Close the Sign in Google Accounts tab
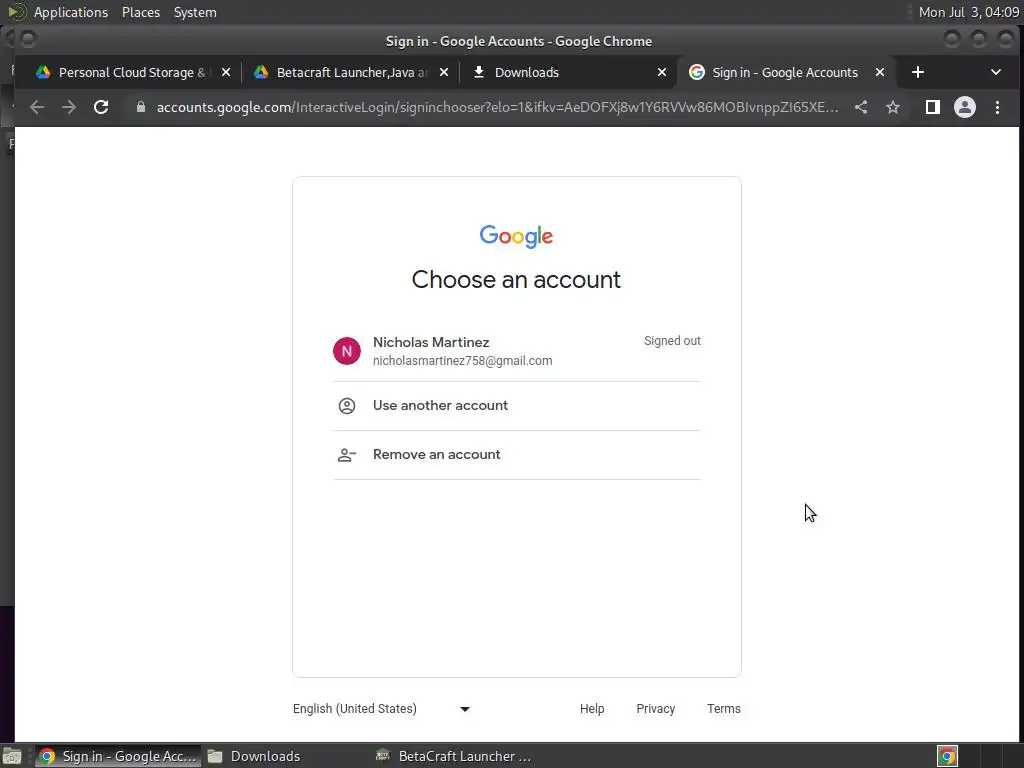Screen dimensions: 1024x768 tap(880, 72)
